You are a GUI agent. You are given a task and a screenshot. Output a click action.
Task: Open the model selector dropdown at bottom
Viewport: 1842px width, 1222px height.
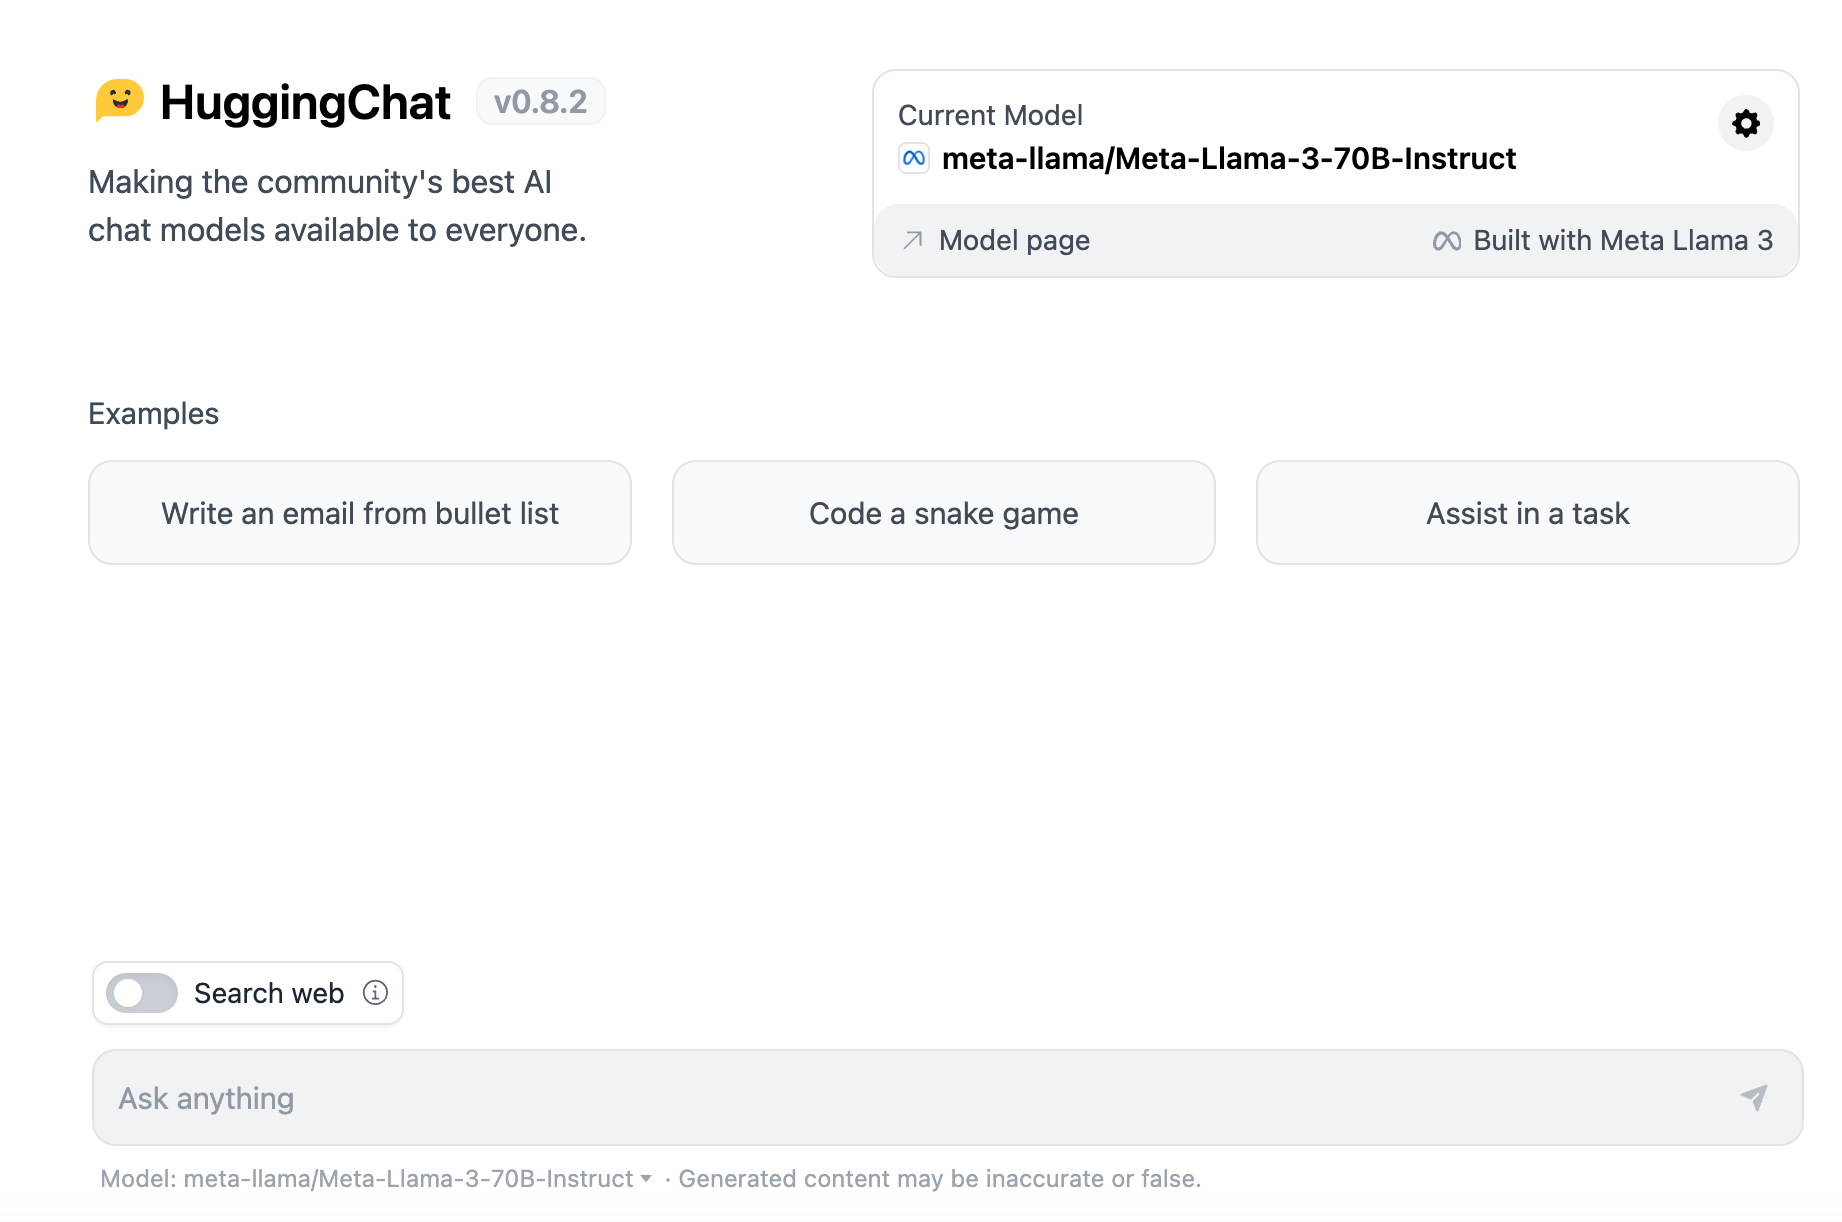coord(377,1179)
